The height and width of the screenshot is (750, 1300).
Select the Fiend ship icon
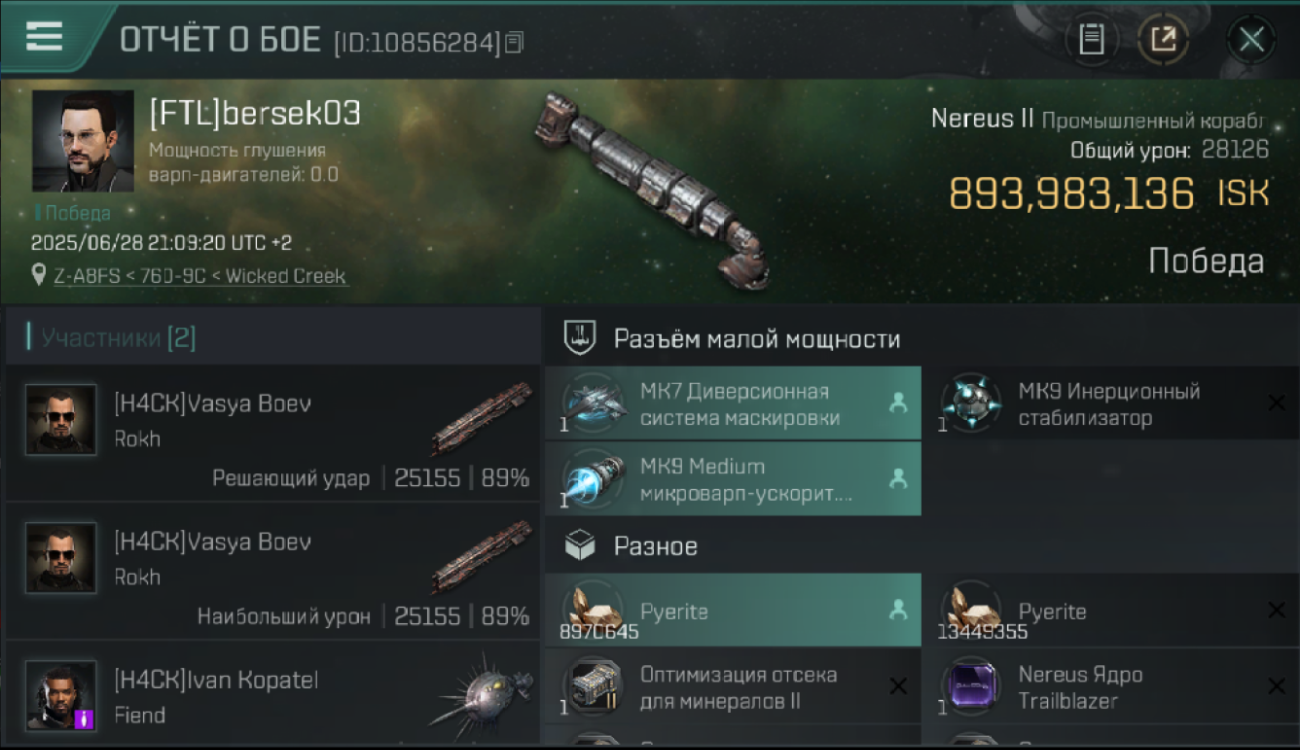click(x=482, y=696)
